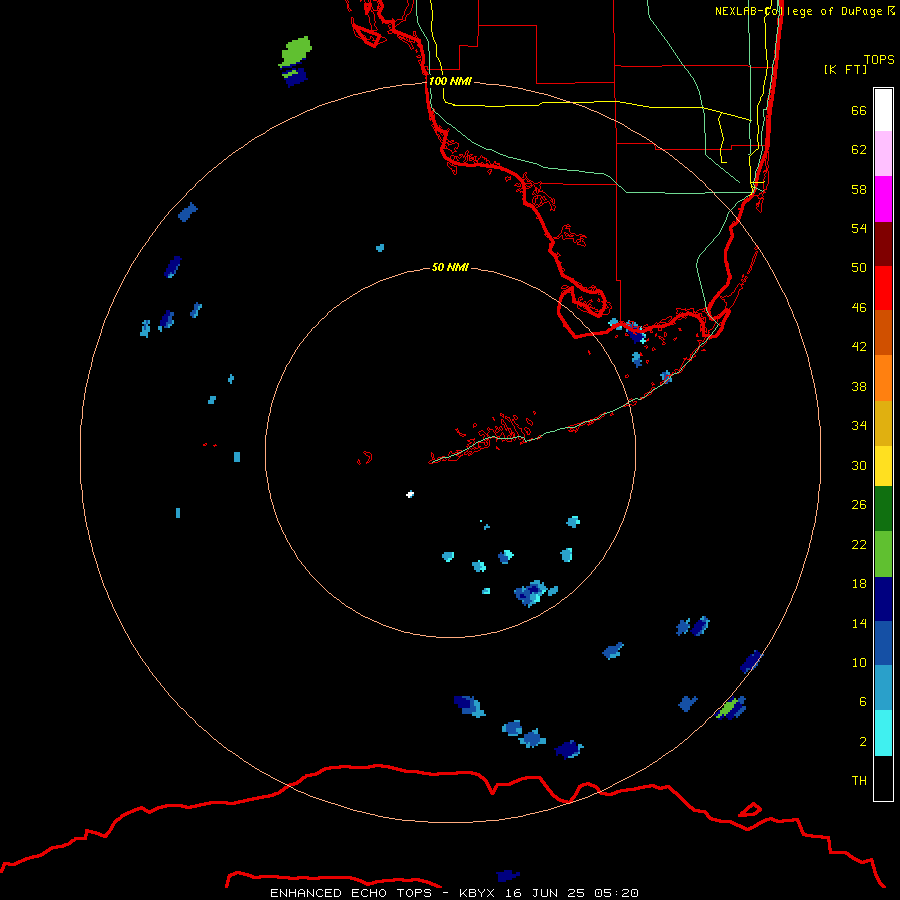Click the '16 JUN 25' date in caption
Screen dimensions: 900x900
click(545, 893)
